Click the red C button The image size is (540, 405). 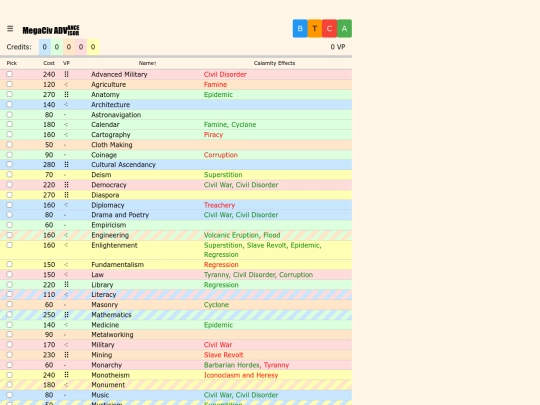tap(330, 29)
